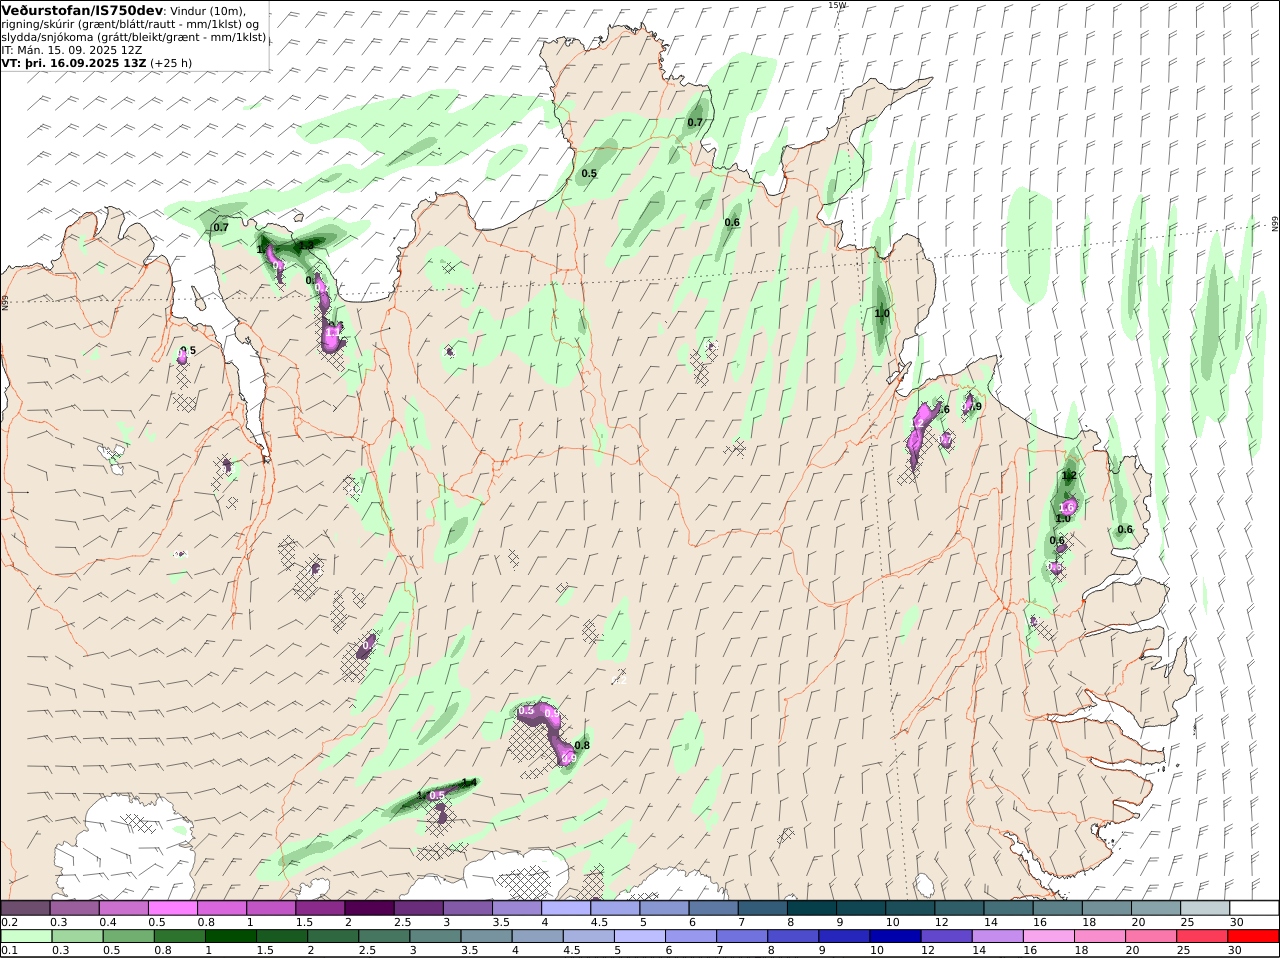Image resolution: width=1280 pixels, height=958 pixels.
Task: Click the 0.8 value beside the southern purple band
Action: pos(582,745)
